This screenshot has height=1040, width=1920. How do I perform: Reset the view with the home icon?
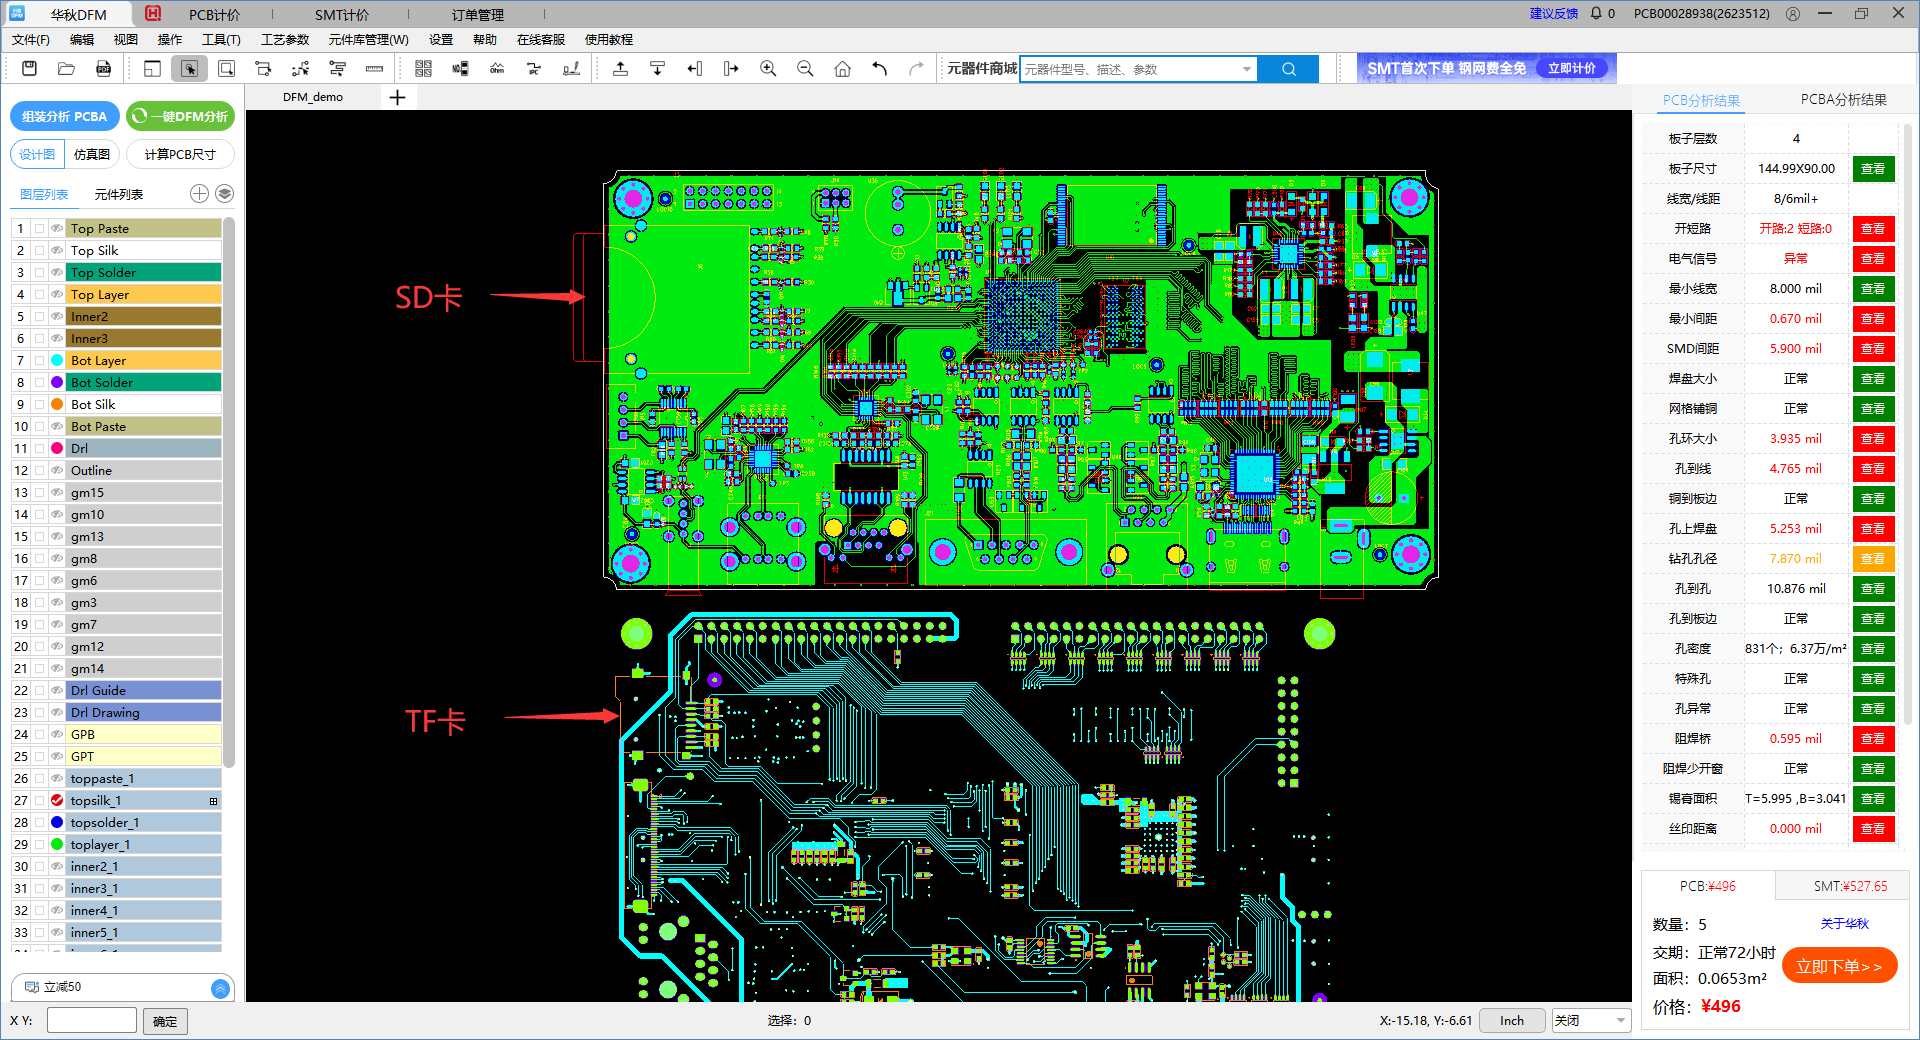pyautogui.click(x=842, y=68)
